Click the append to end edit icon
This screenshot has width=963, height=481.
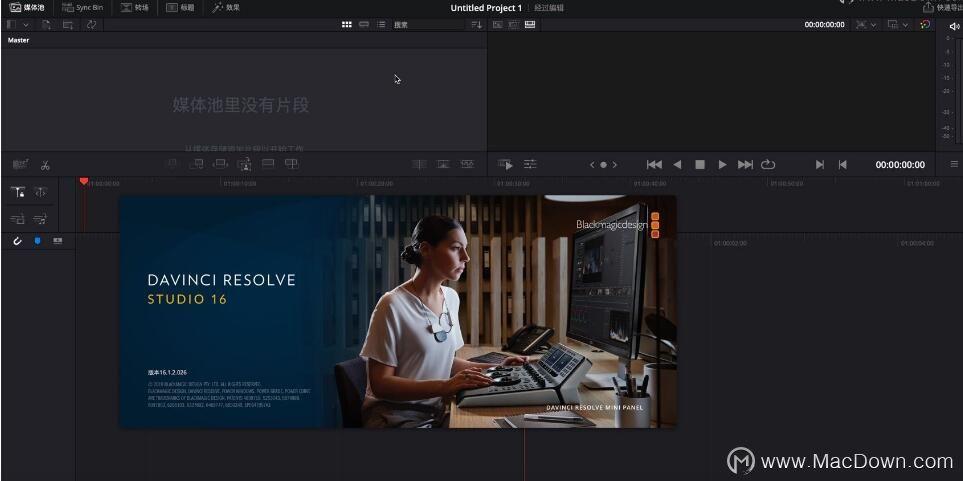click(196, 163)
